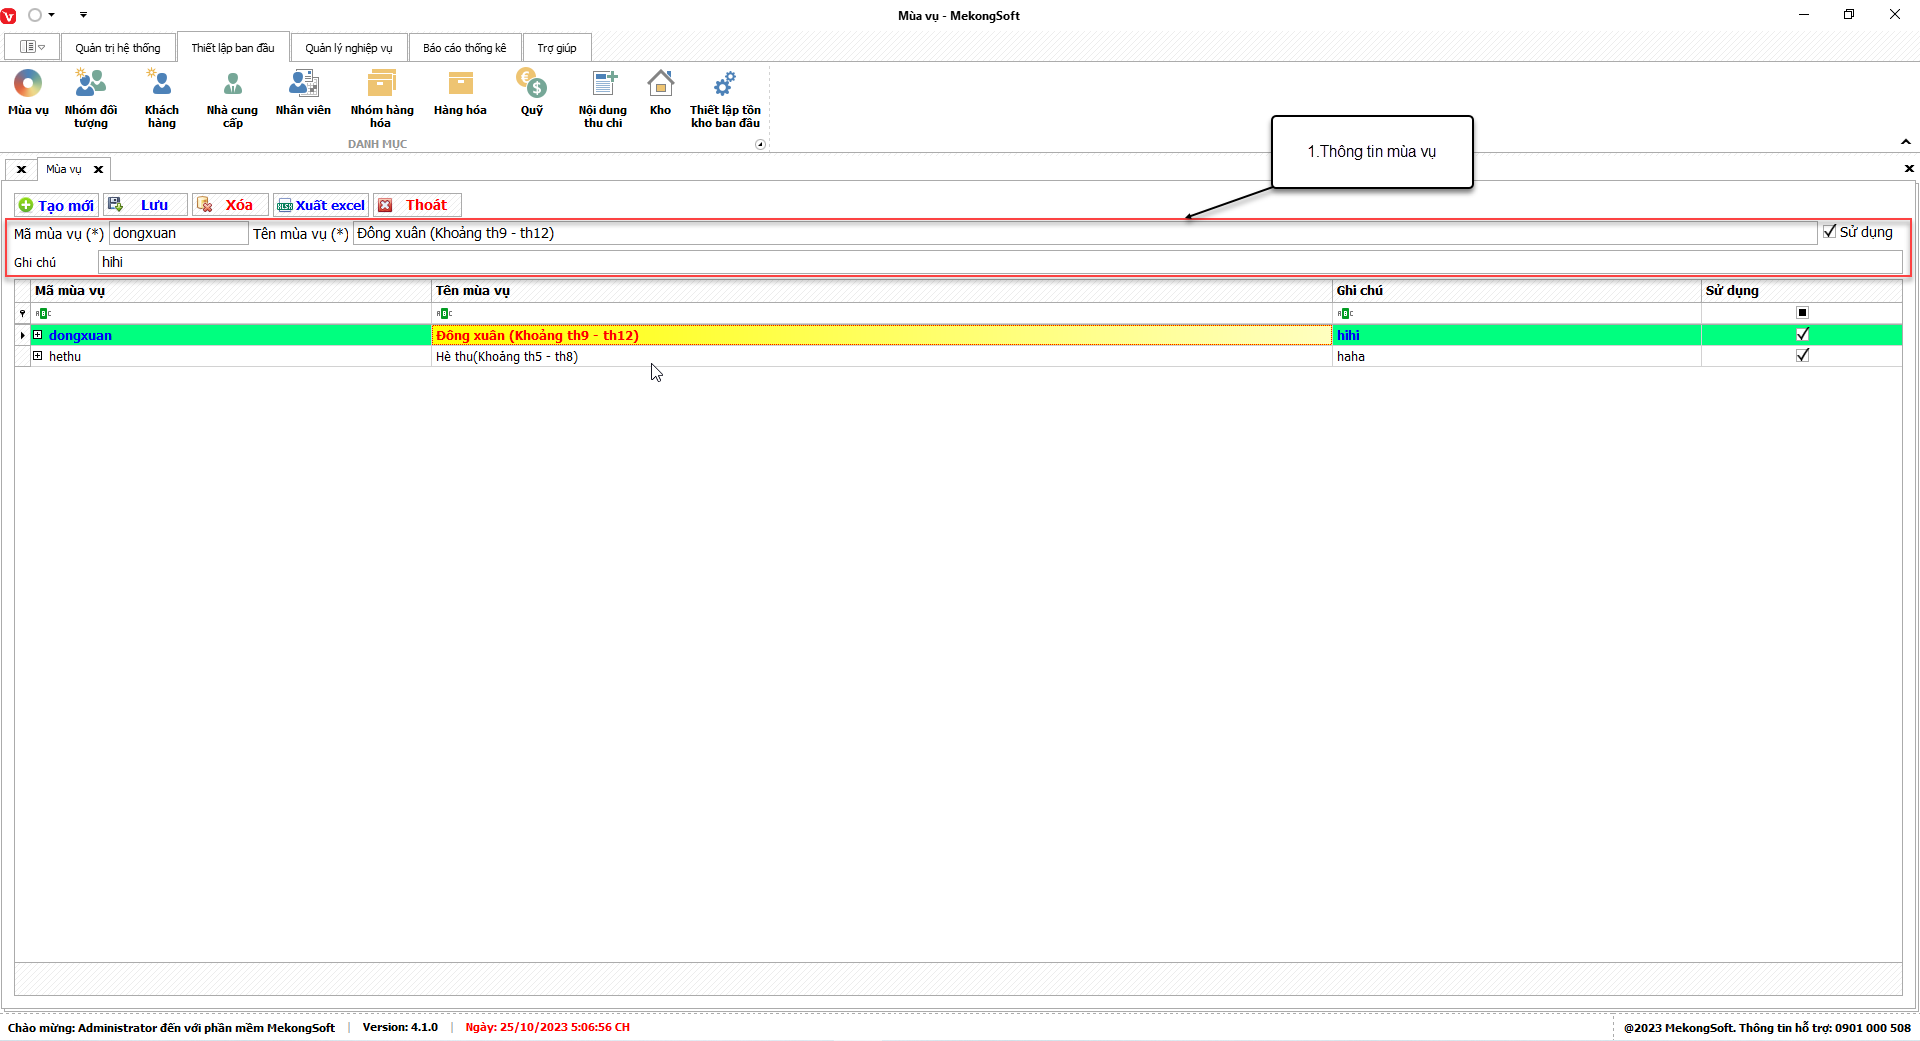Focus the Mã mùa vụ input field
Image resolution: width=1920 pixels, height=1041 pixels.
(x=178, y=233)
